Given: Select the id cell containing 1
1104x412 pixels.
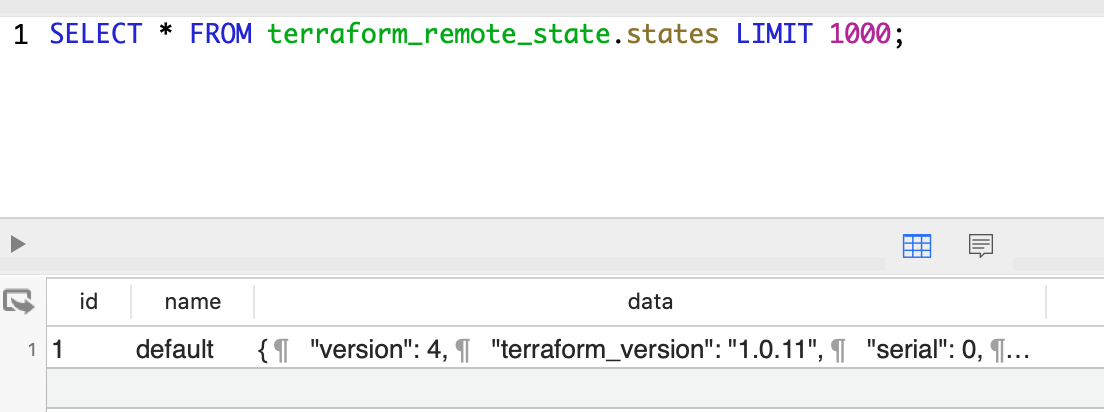Looking at the screenshot, I should coord(89,349).
